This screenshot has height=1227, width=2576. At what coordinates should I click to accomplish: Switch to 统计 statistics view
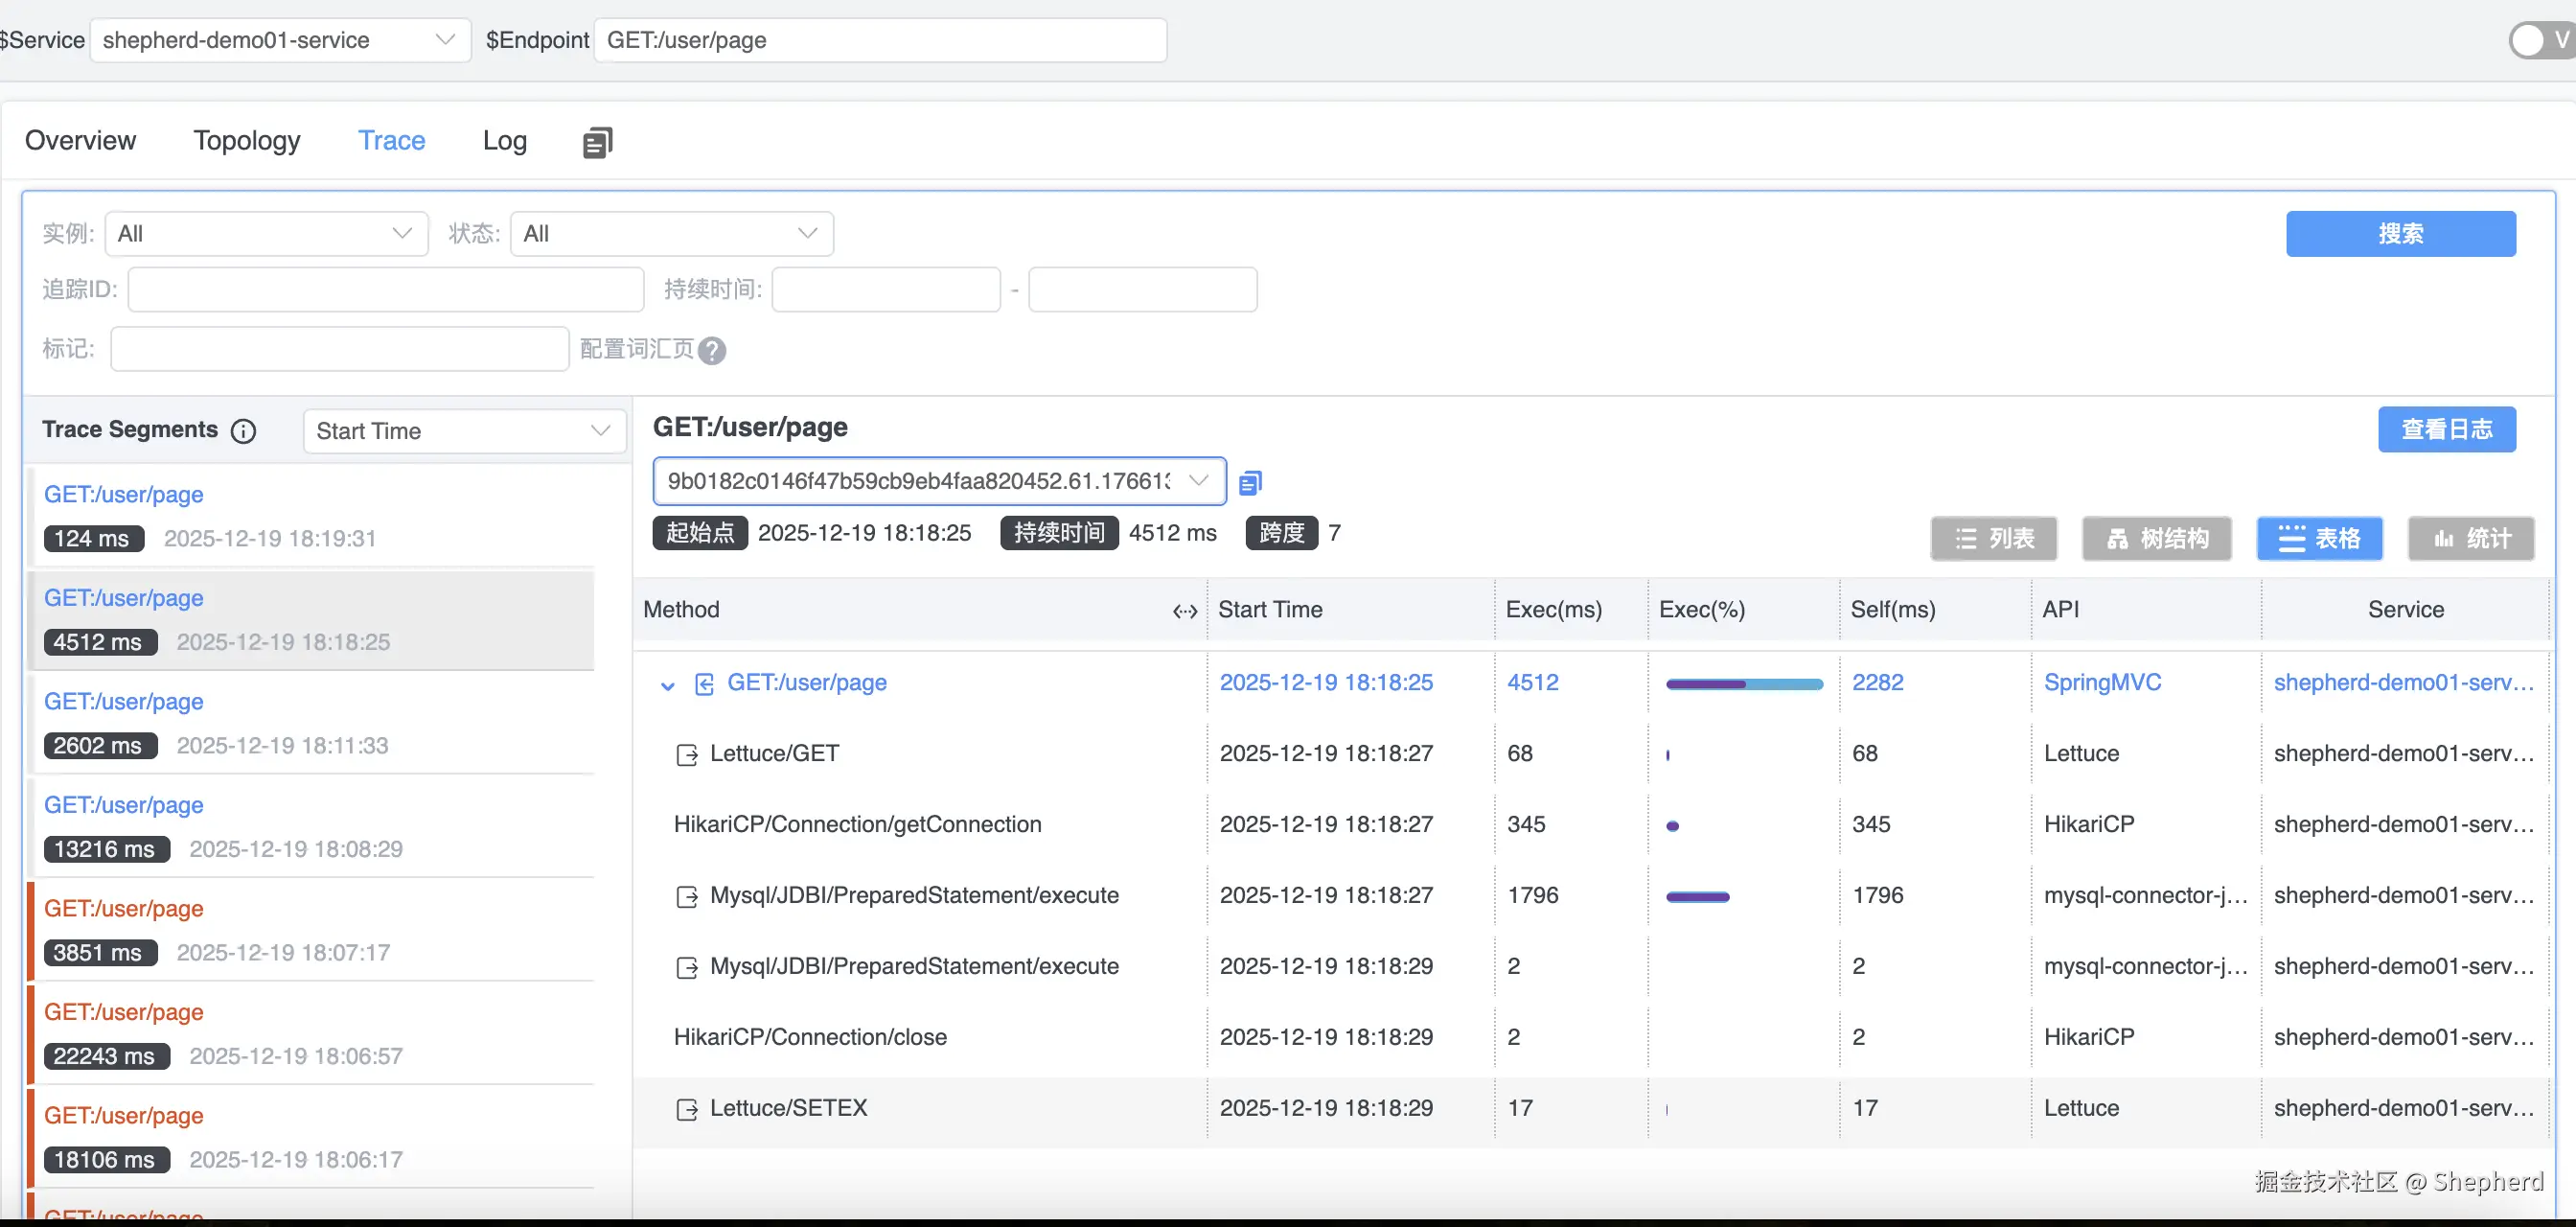pos(2470,539)
